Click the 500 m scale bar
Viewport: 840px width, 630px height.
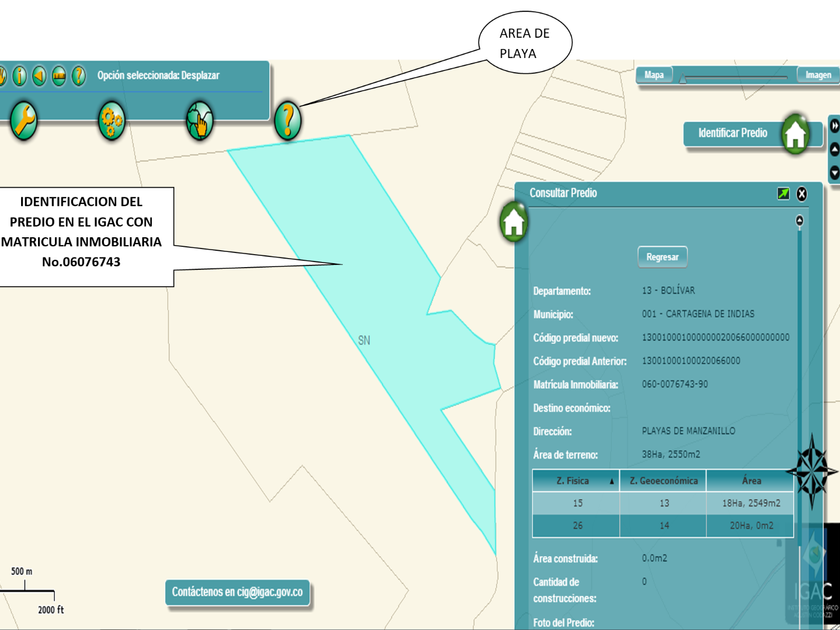point(27,590)
